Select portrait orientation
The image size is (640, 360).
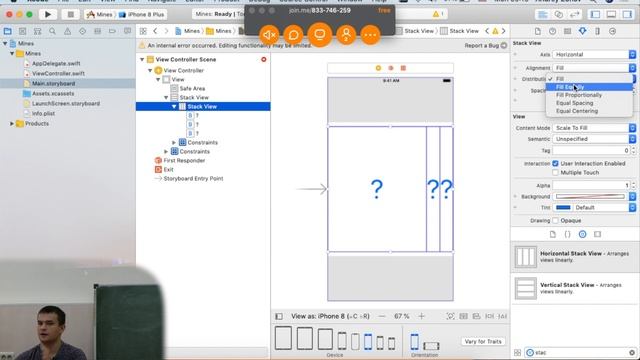tap(414, 342)
